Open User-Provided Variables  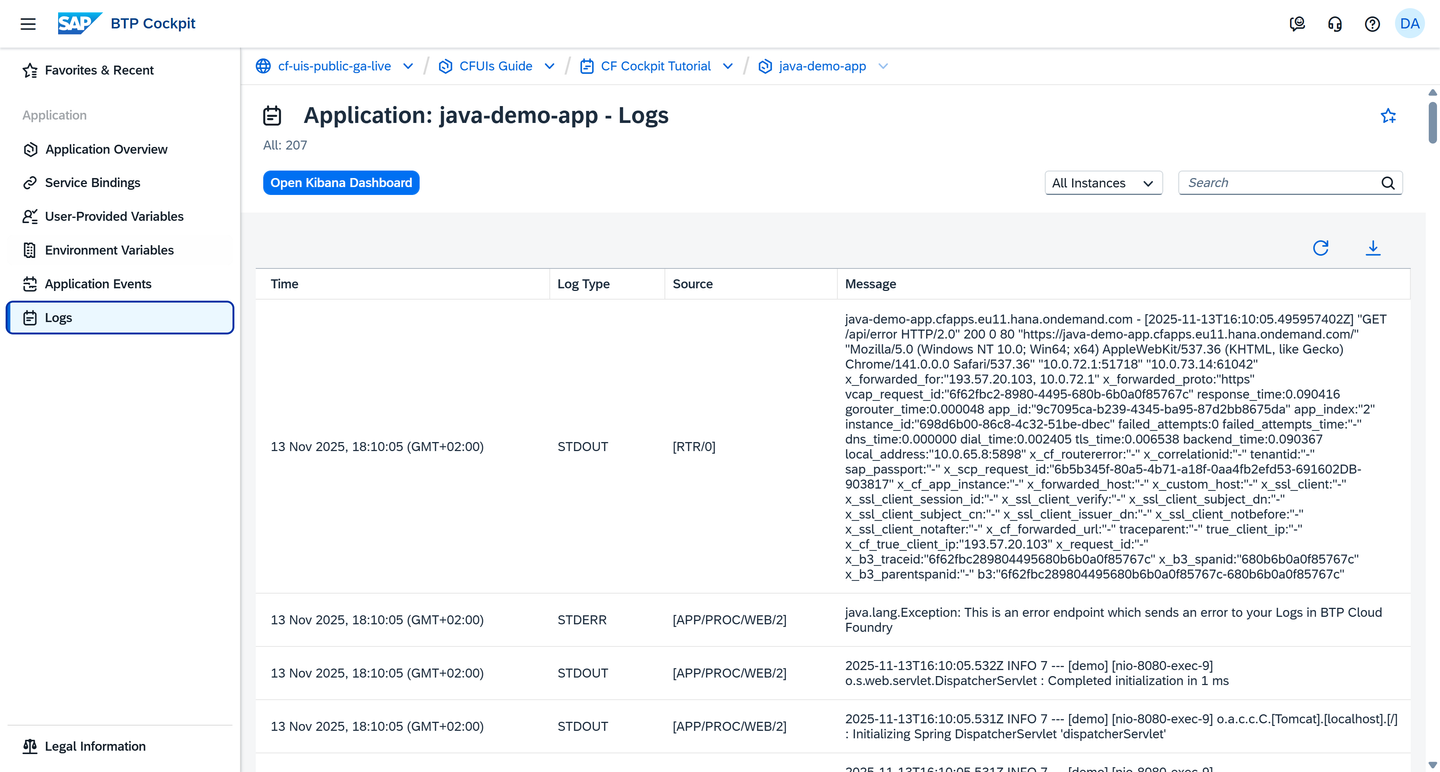(120, 216)
